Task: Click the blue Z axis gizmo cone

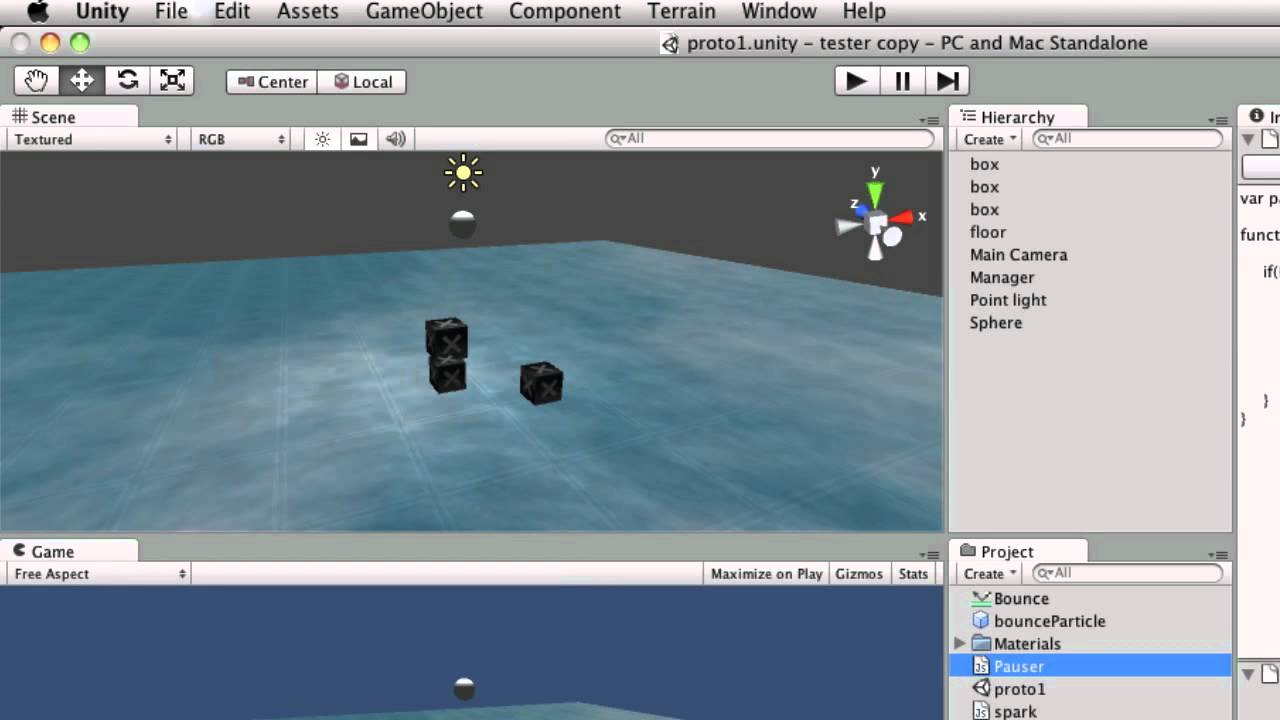Action: 860,211
